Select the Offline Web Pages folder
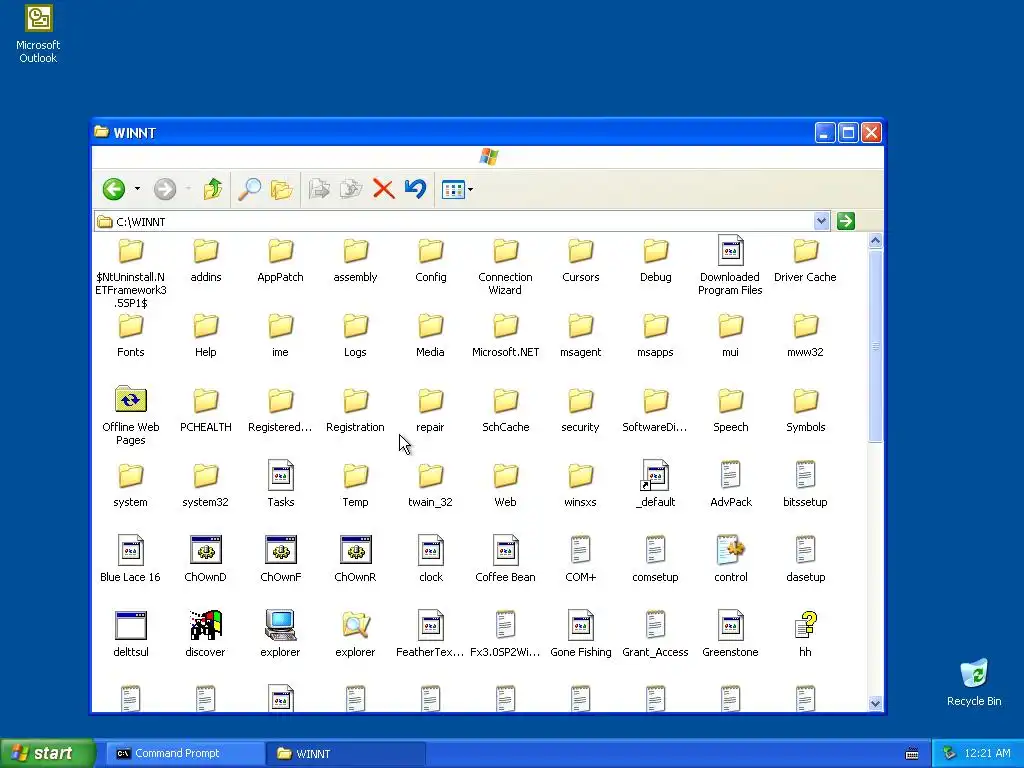 point(131,415)
